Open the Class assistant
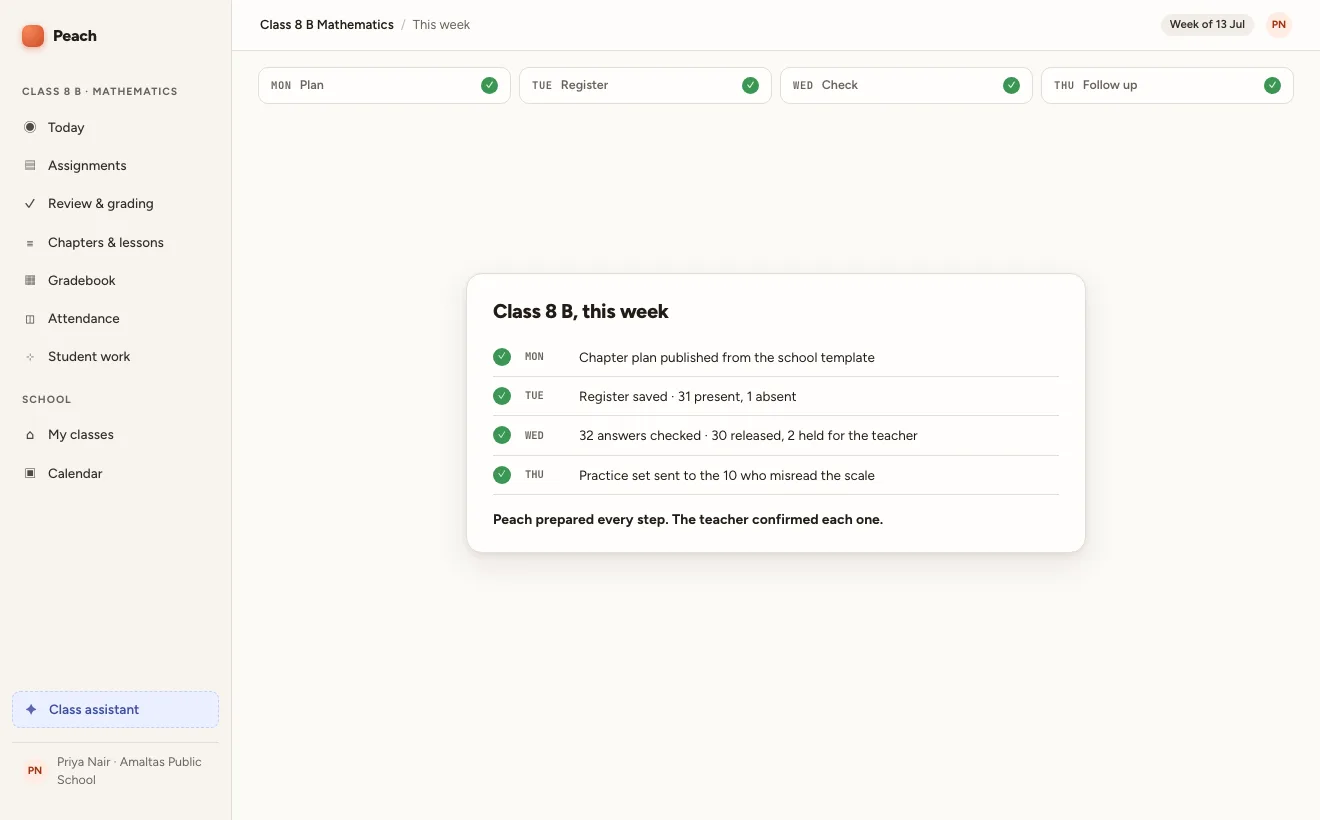 pos(116,709)
